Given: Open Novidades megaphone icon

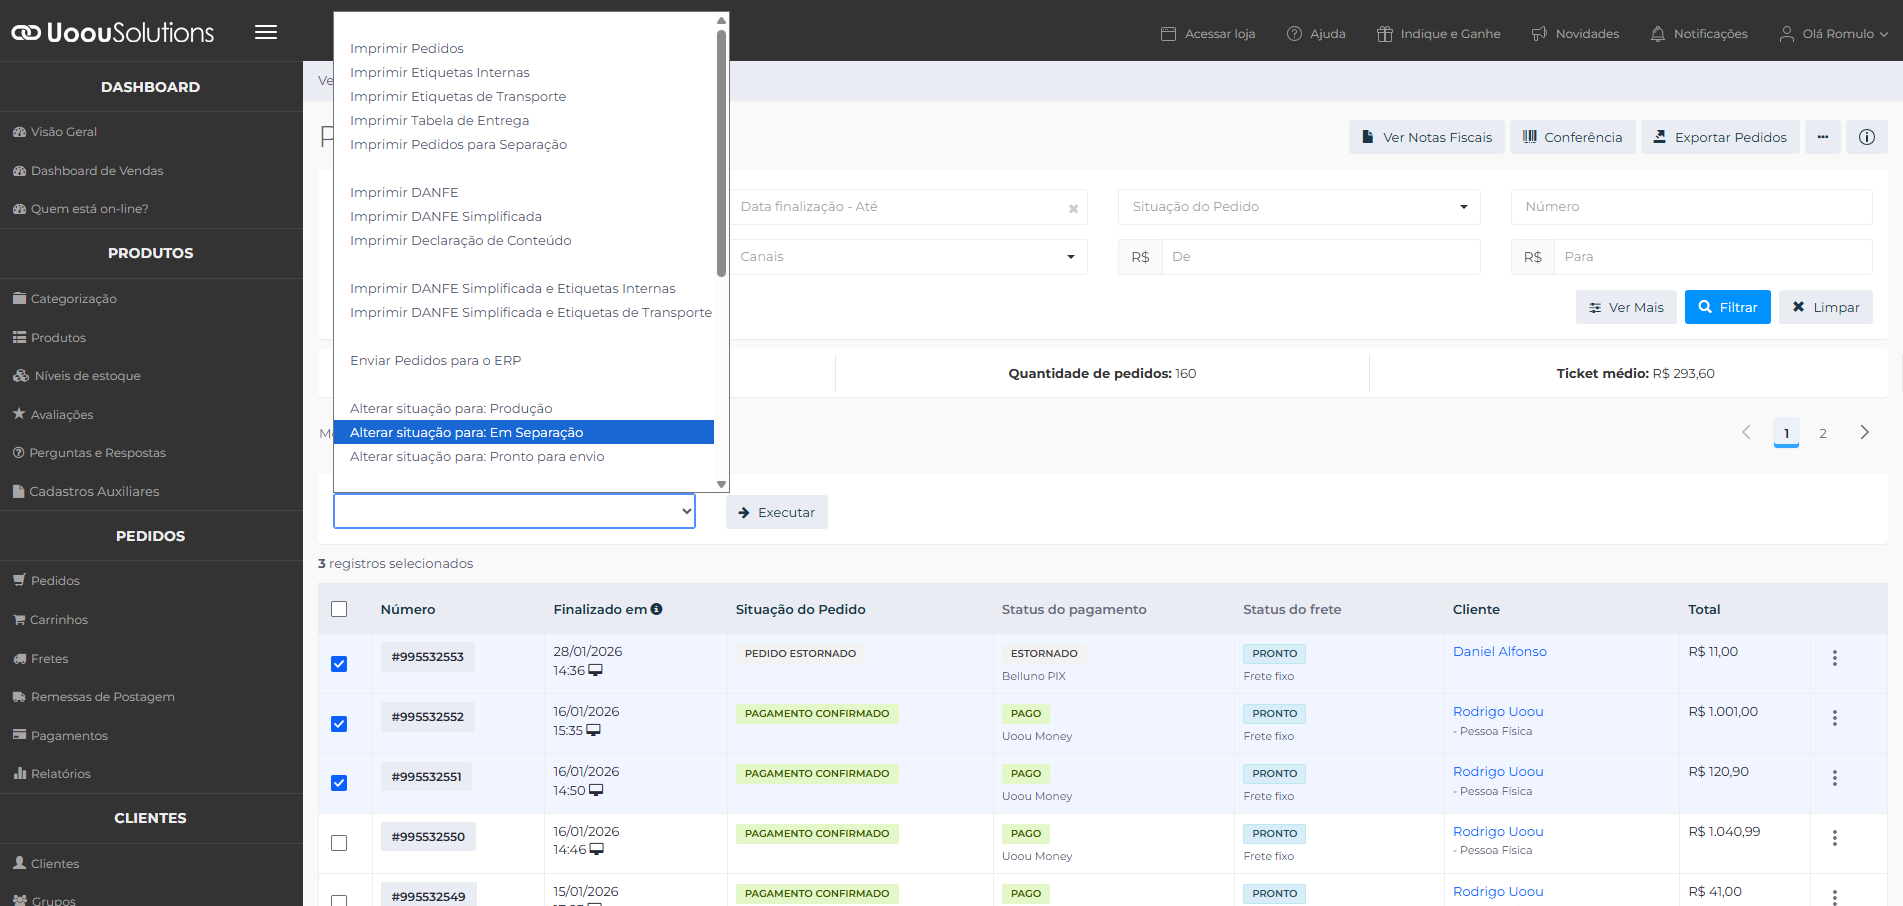Looking at the screenshot, I should tap(1539, 34).
